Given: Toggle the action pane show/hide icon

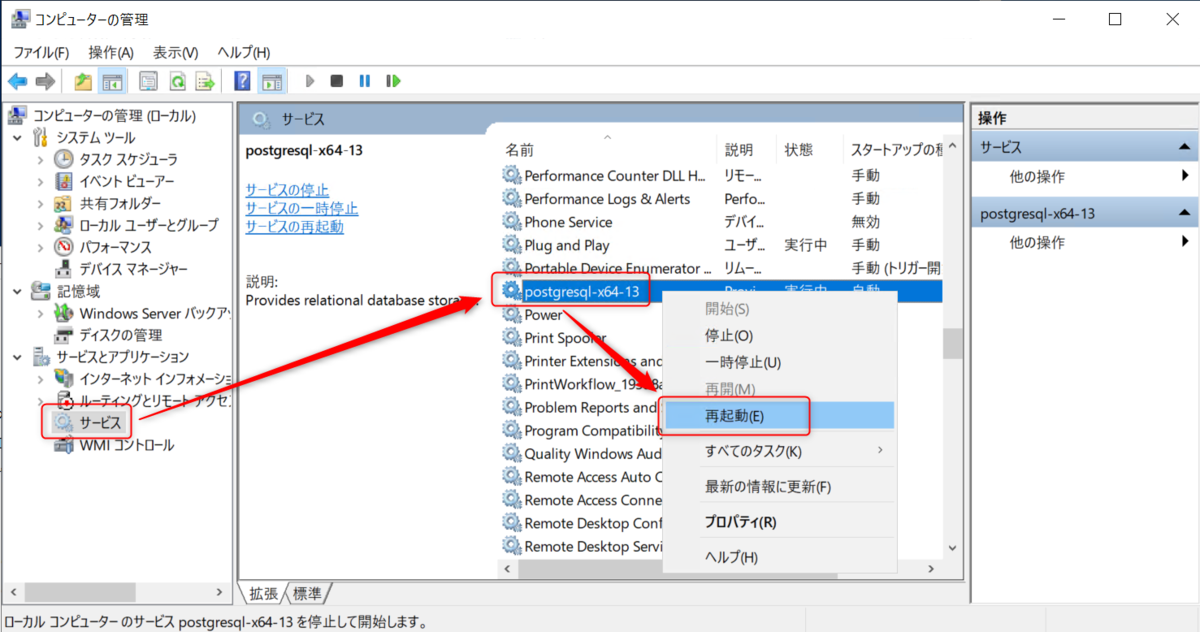Looking at the screenshot, I should tap(271, 80).
